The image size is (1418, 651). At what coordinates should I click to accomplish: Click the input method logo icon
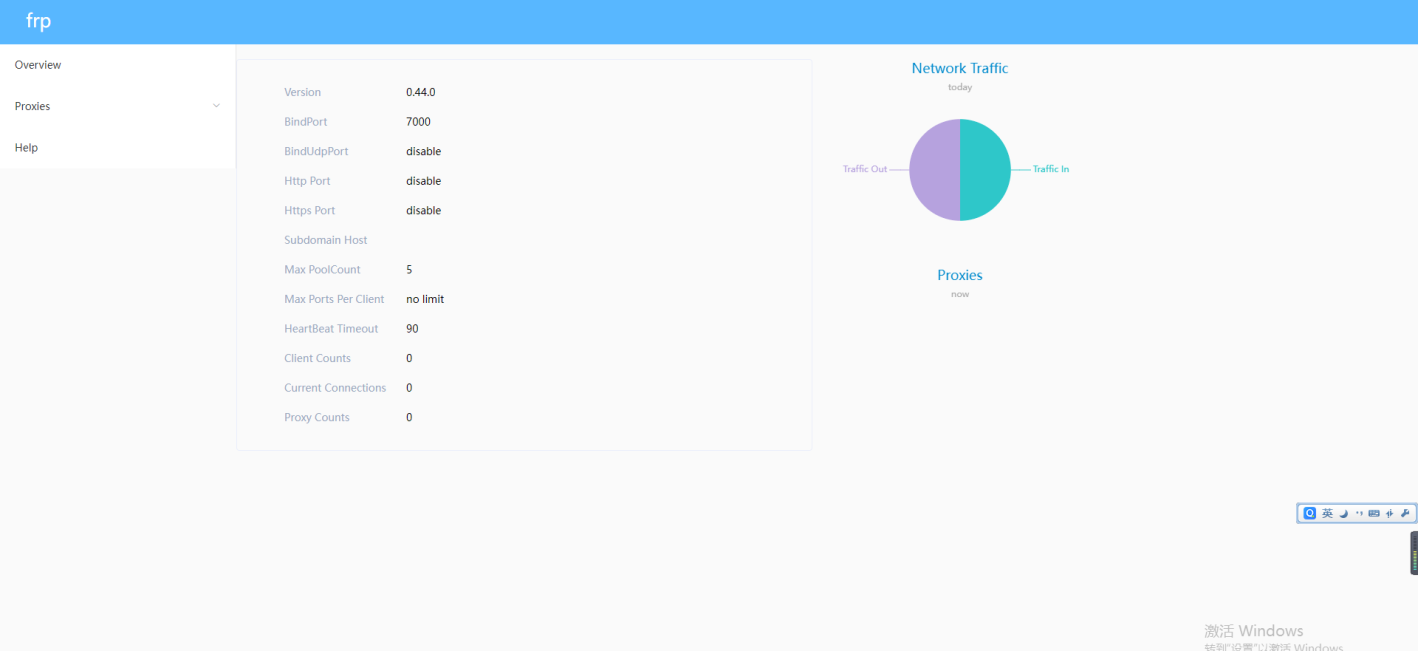pos(1310,513)
